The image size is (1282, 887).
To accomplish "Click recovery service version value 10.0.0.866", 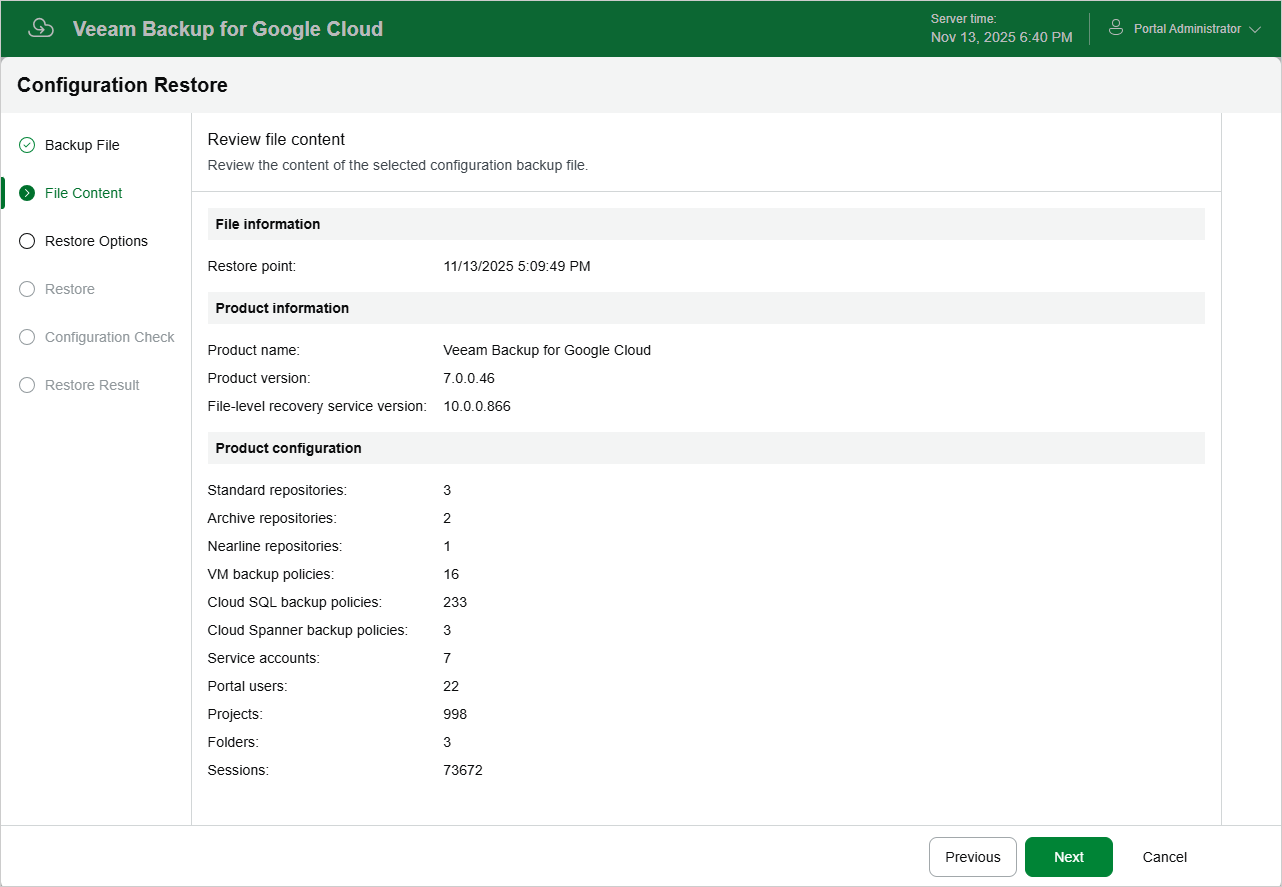I will [x=477, y=406].
